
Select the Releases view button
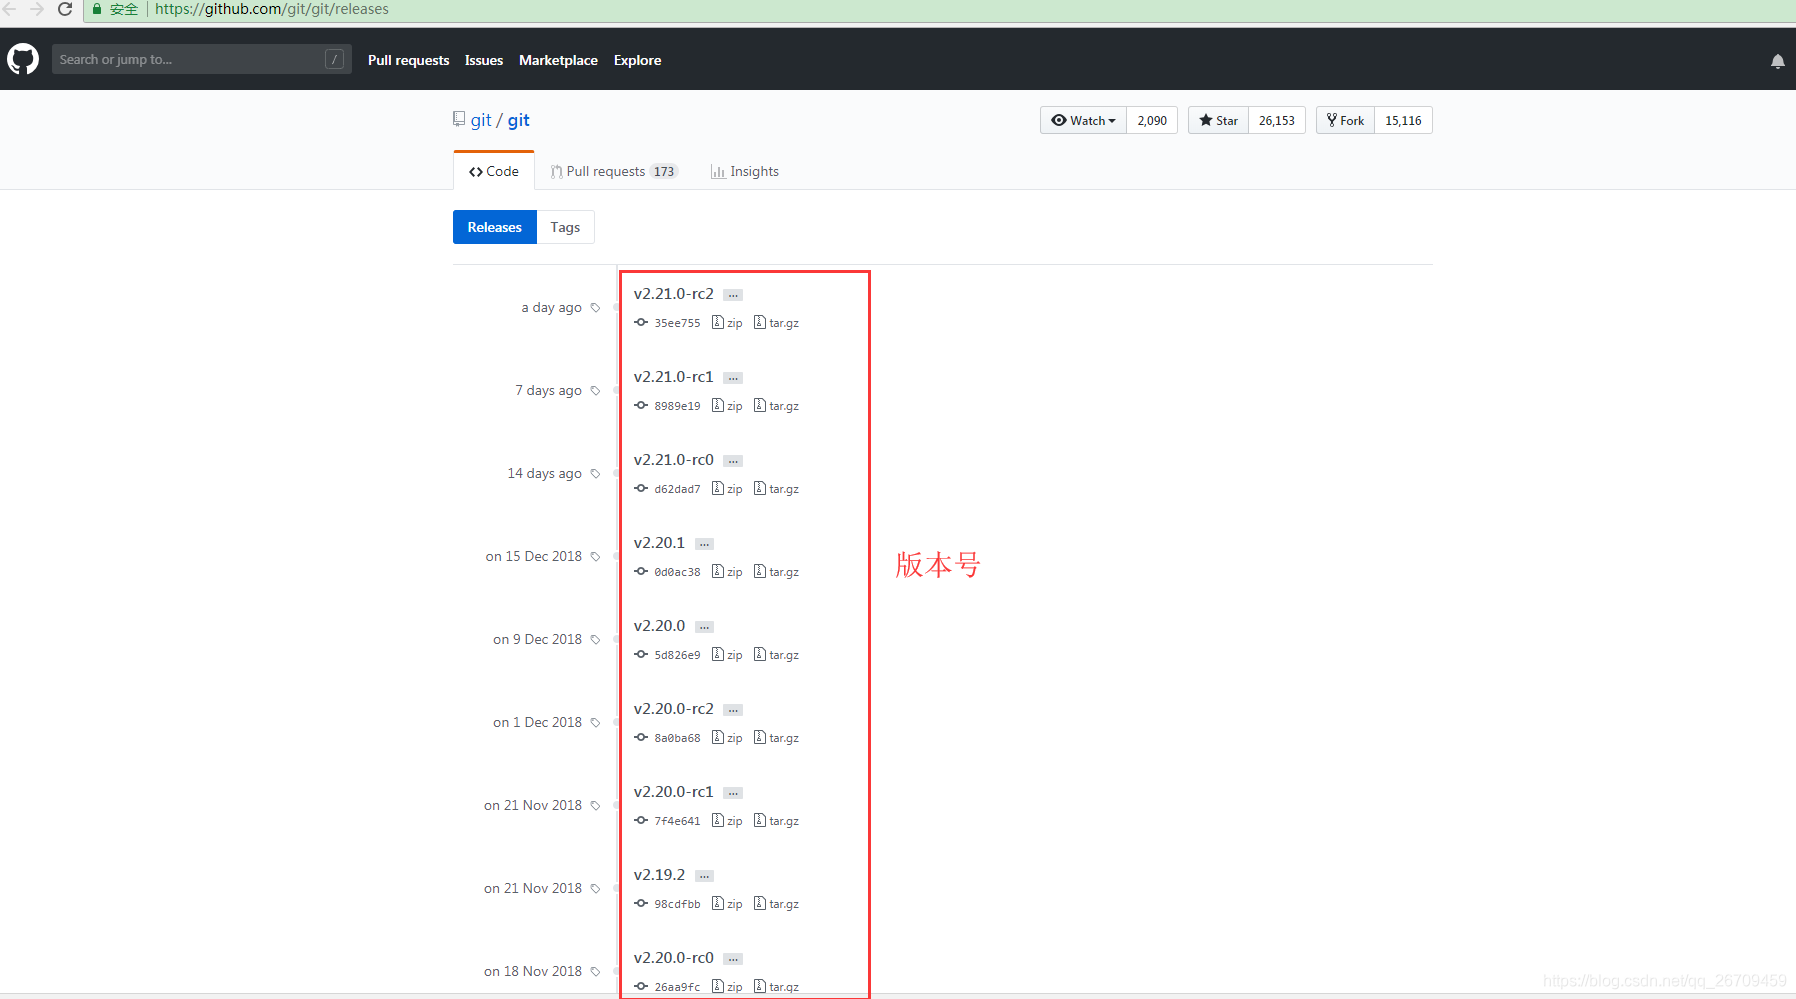(494, 227)
